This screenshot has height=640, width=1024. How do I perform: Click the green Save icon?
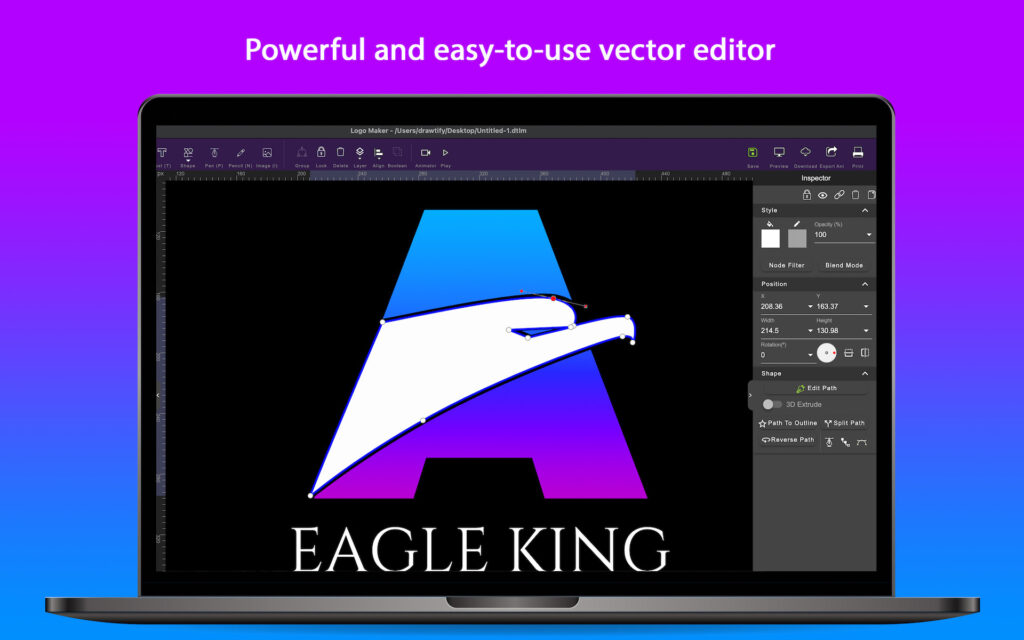pos(752,152)
